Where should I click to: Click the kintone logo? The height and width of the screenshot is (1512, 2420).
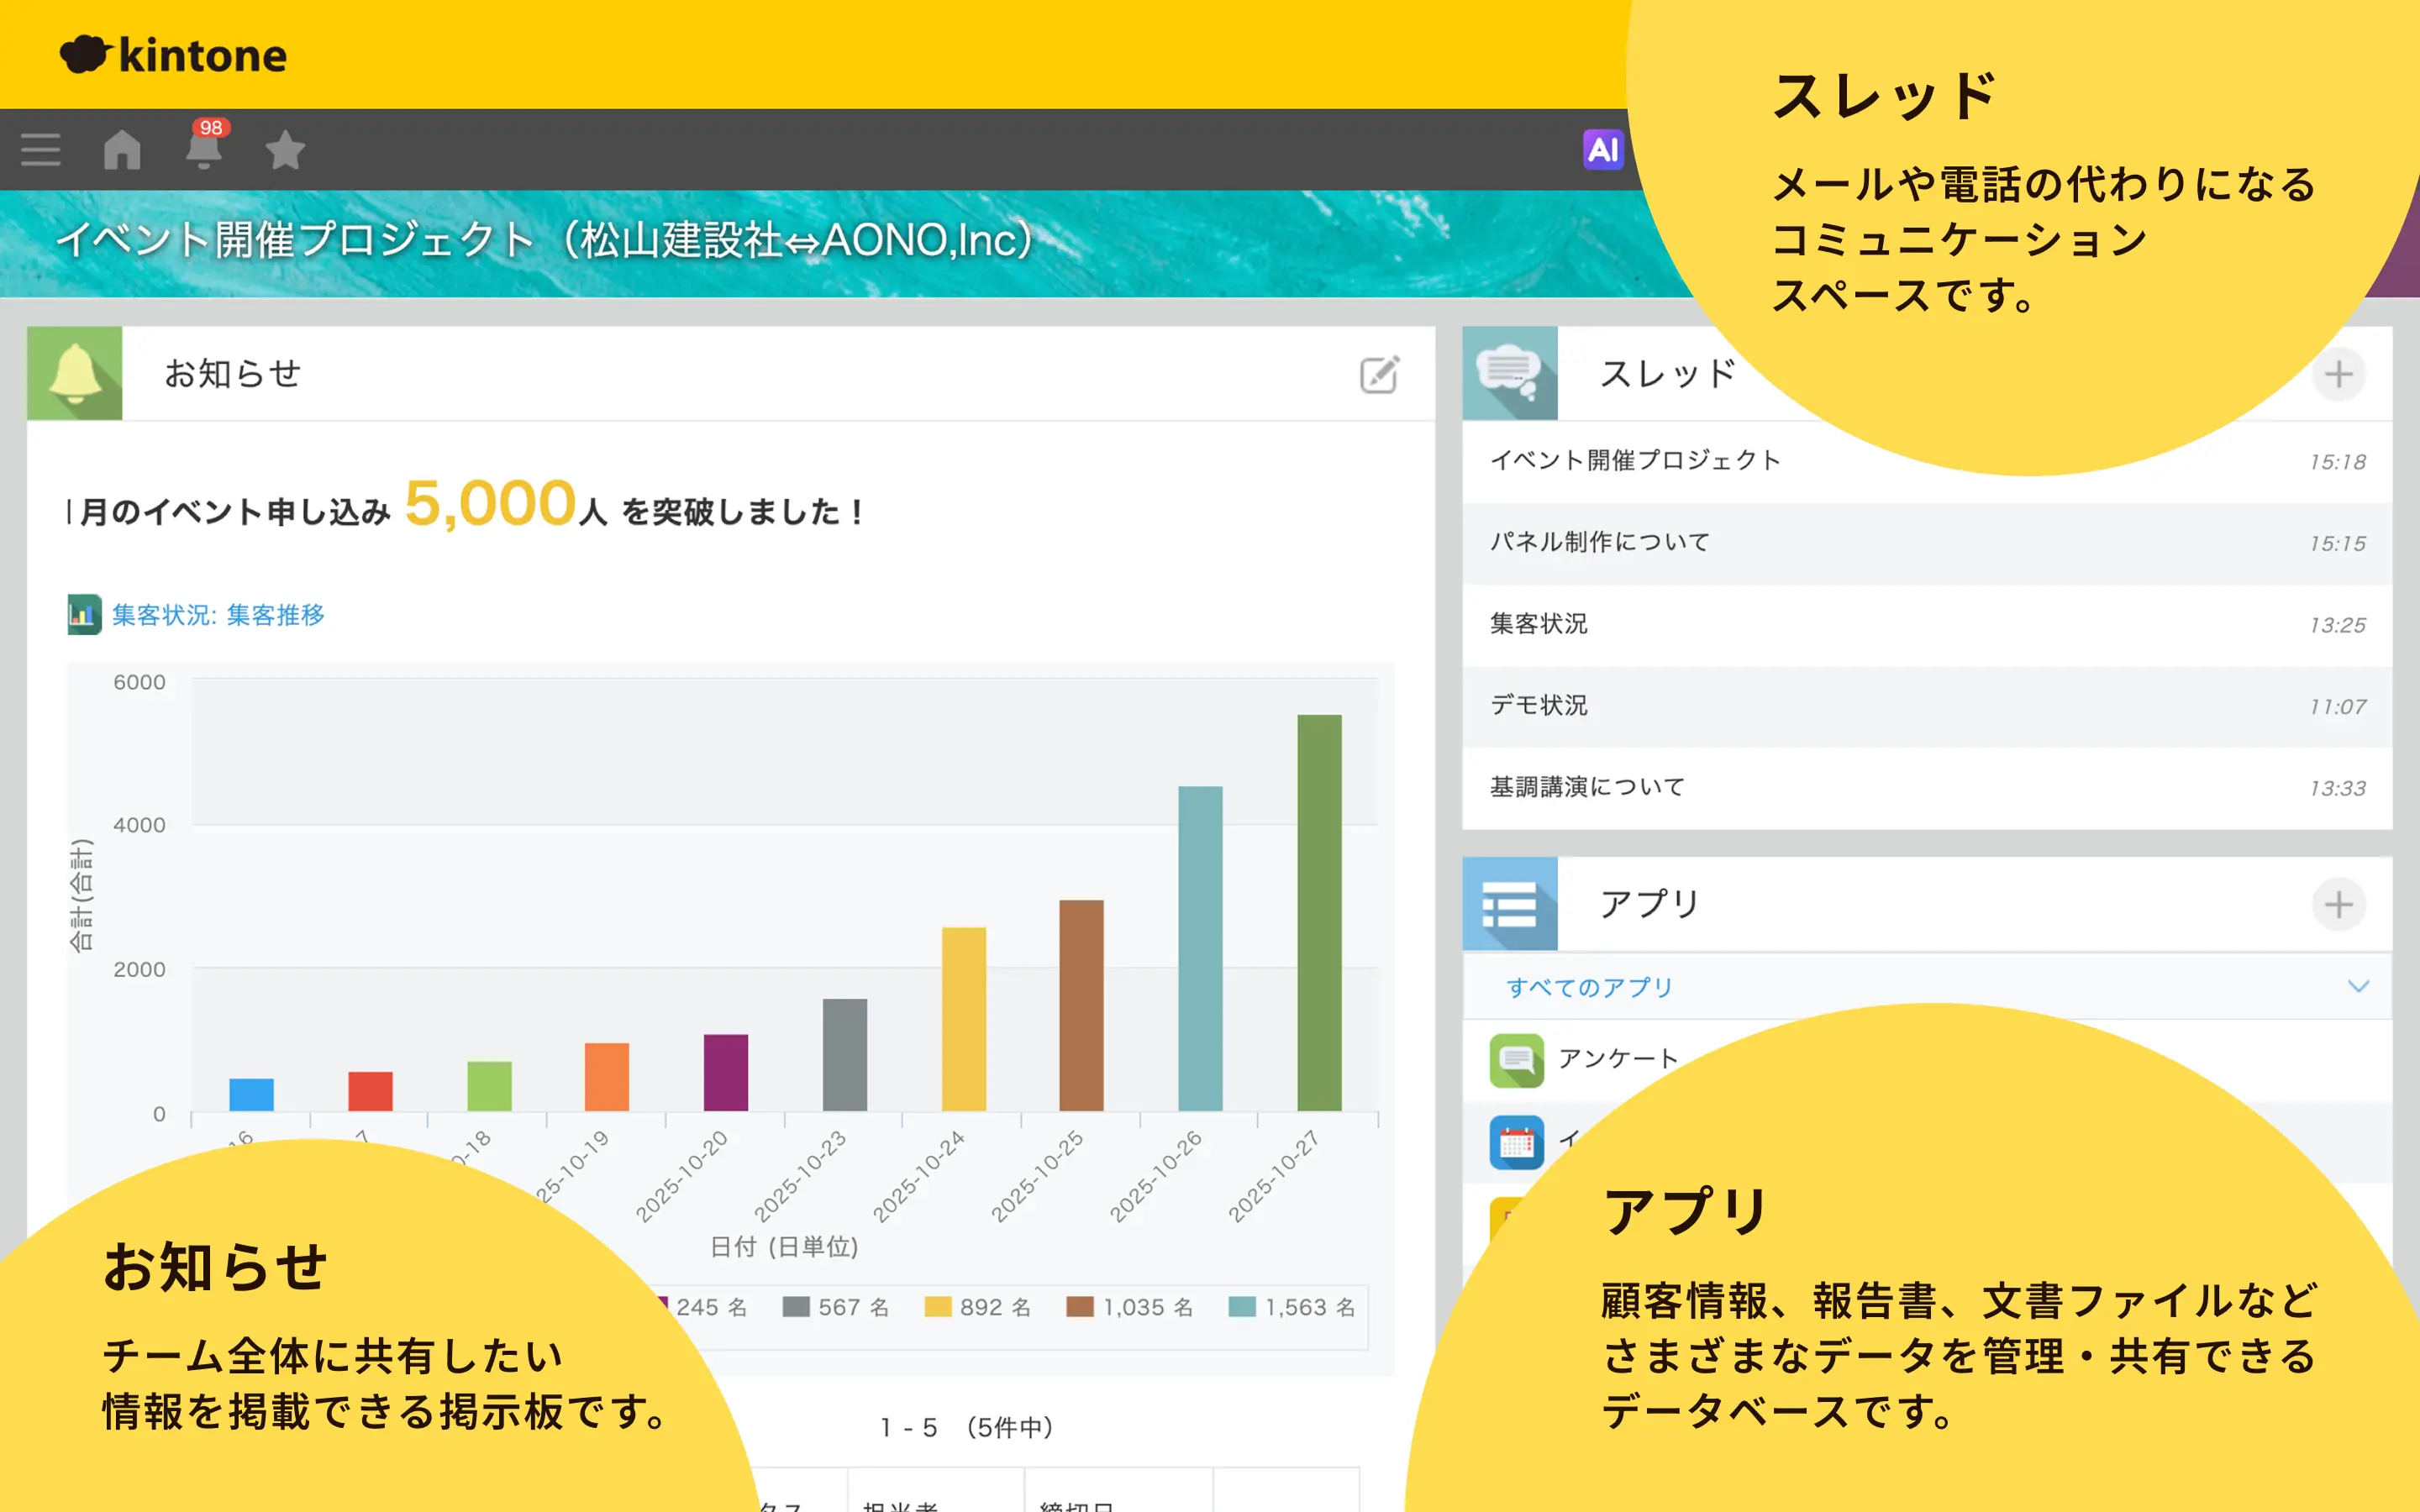[x=174, y=55]
